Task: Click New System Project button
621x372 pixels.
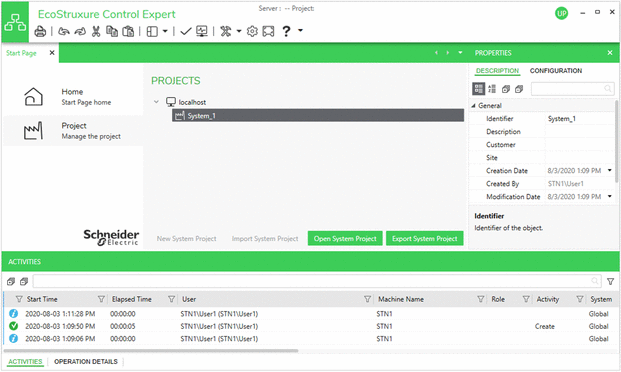Action: 187,238
